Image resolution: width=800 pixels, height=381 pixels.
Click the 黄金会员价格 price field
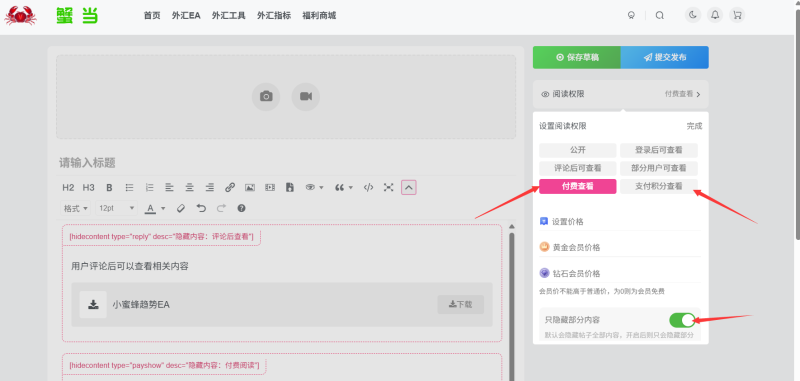click(620, 247)
